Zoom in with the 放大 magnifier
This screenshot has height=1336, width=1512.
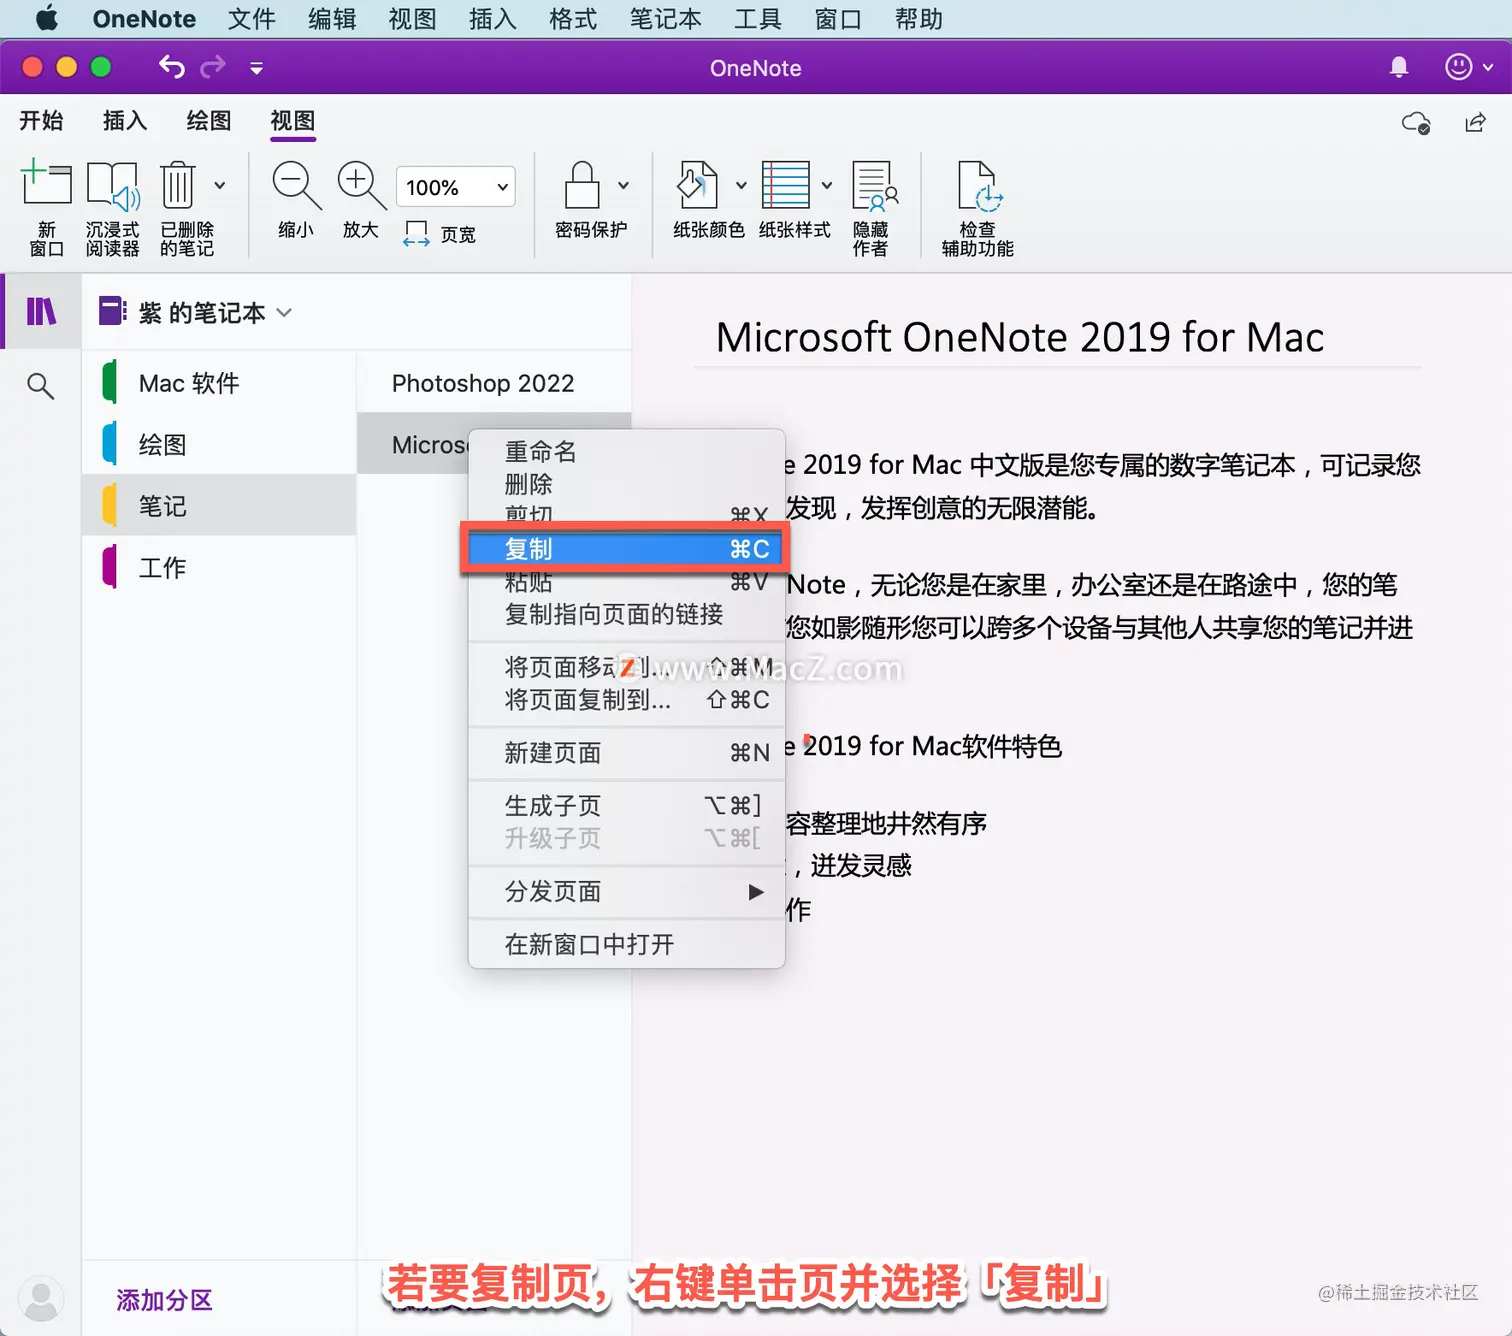coord(361,199)
